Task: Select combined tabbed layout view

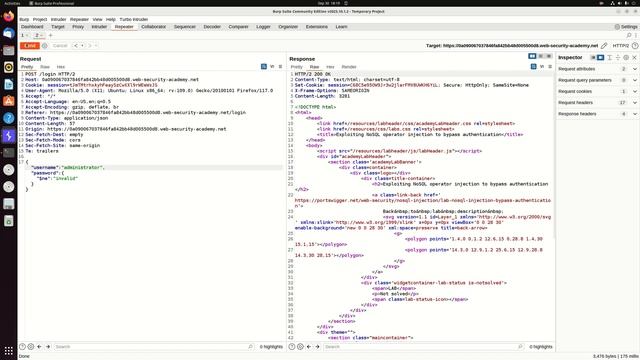Action: (x=549, y=56)
